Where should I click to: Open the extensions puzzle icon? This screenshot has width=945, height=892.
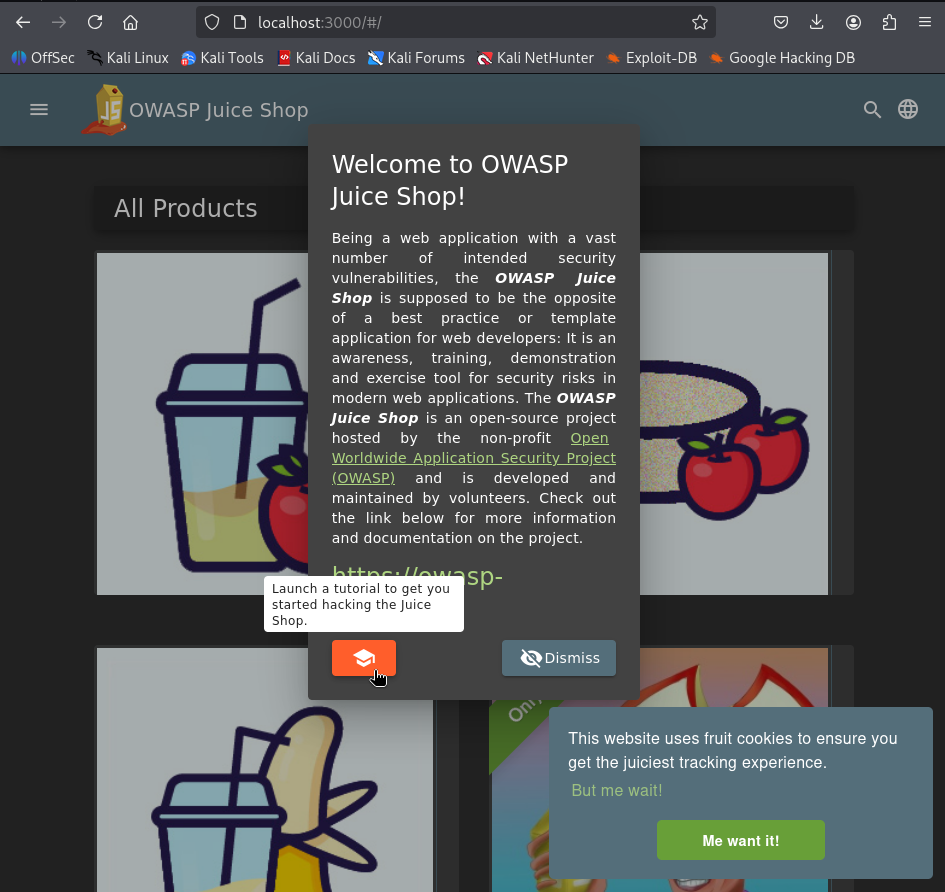[x=889, y=23]
